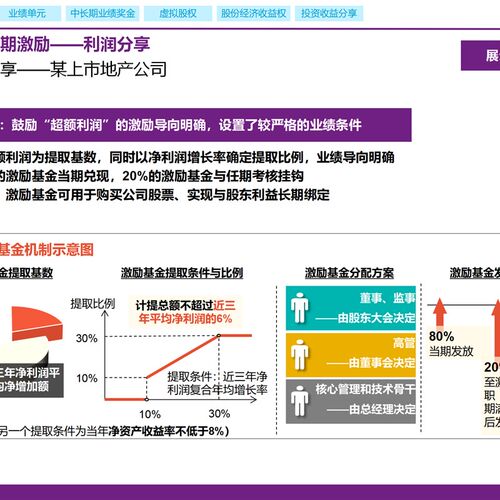Click the 30% x-axis label
The height and width of the screenshot is (500, 500).
click(x=219, y=413)
